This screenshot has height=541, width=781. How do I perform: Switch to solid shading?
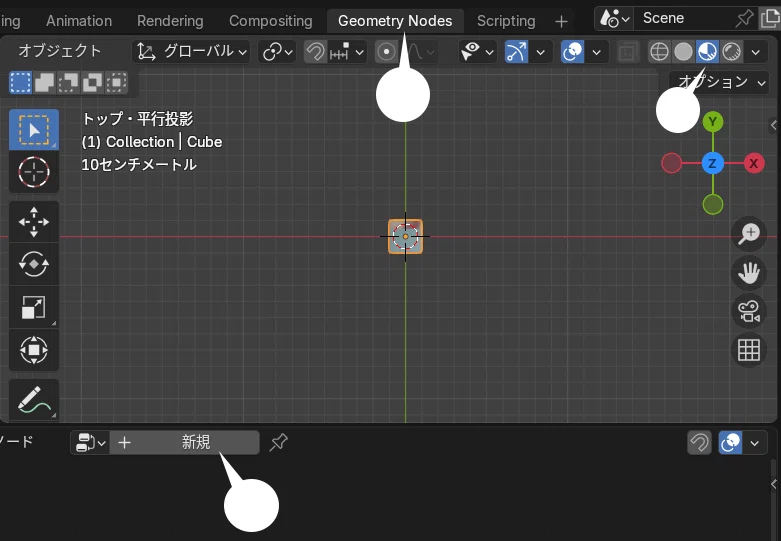coord(683,51)
